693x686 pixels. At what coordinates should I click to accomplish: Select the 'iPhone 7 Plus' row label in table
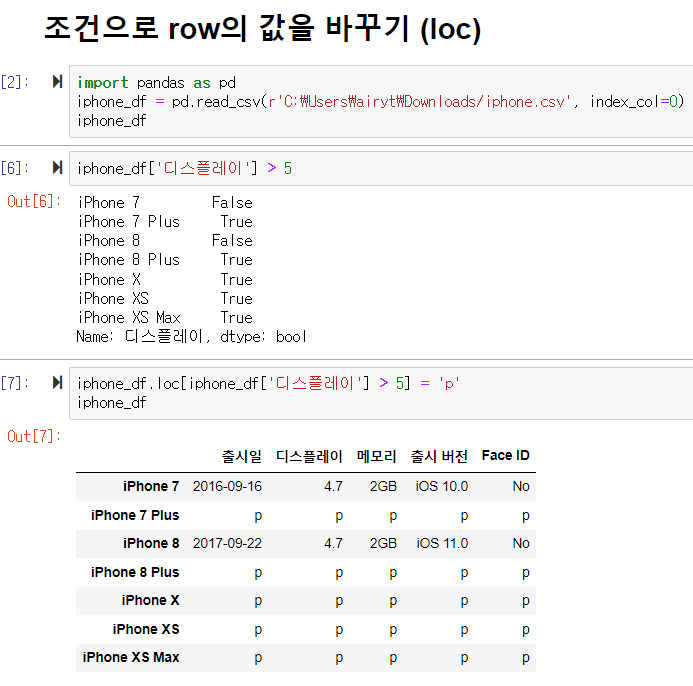[x=135, y=515]
